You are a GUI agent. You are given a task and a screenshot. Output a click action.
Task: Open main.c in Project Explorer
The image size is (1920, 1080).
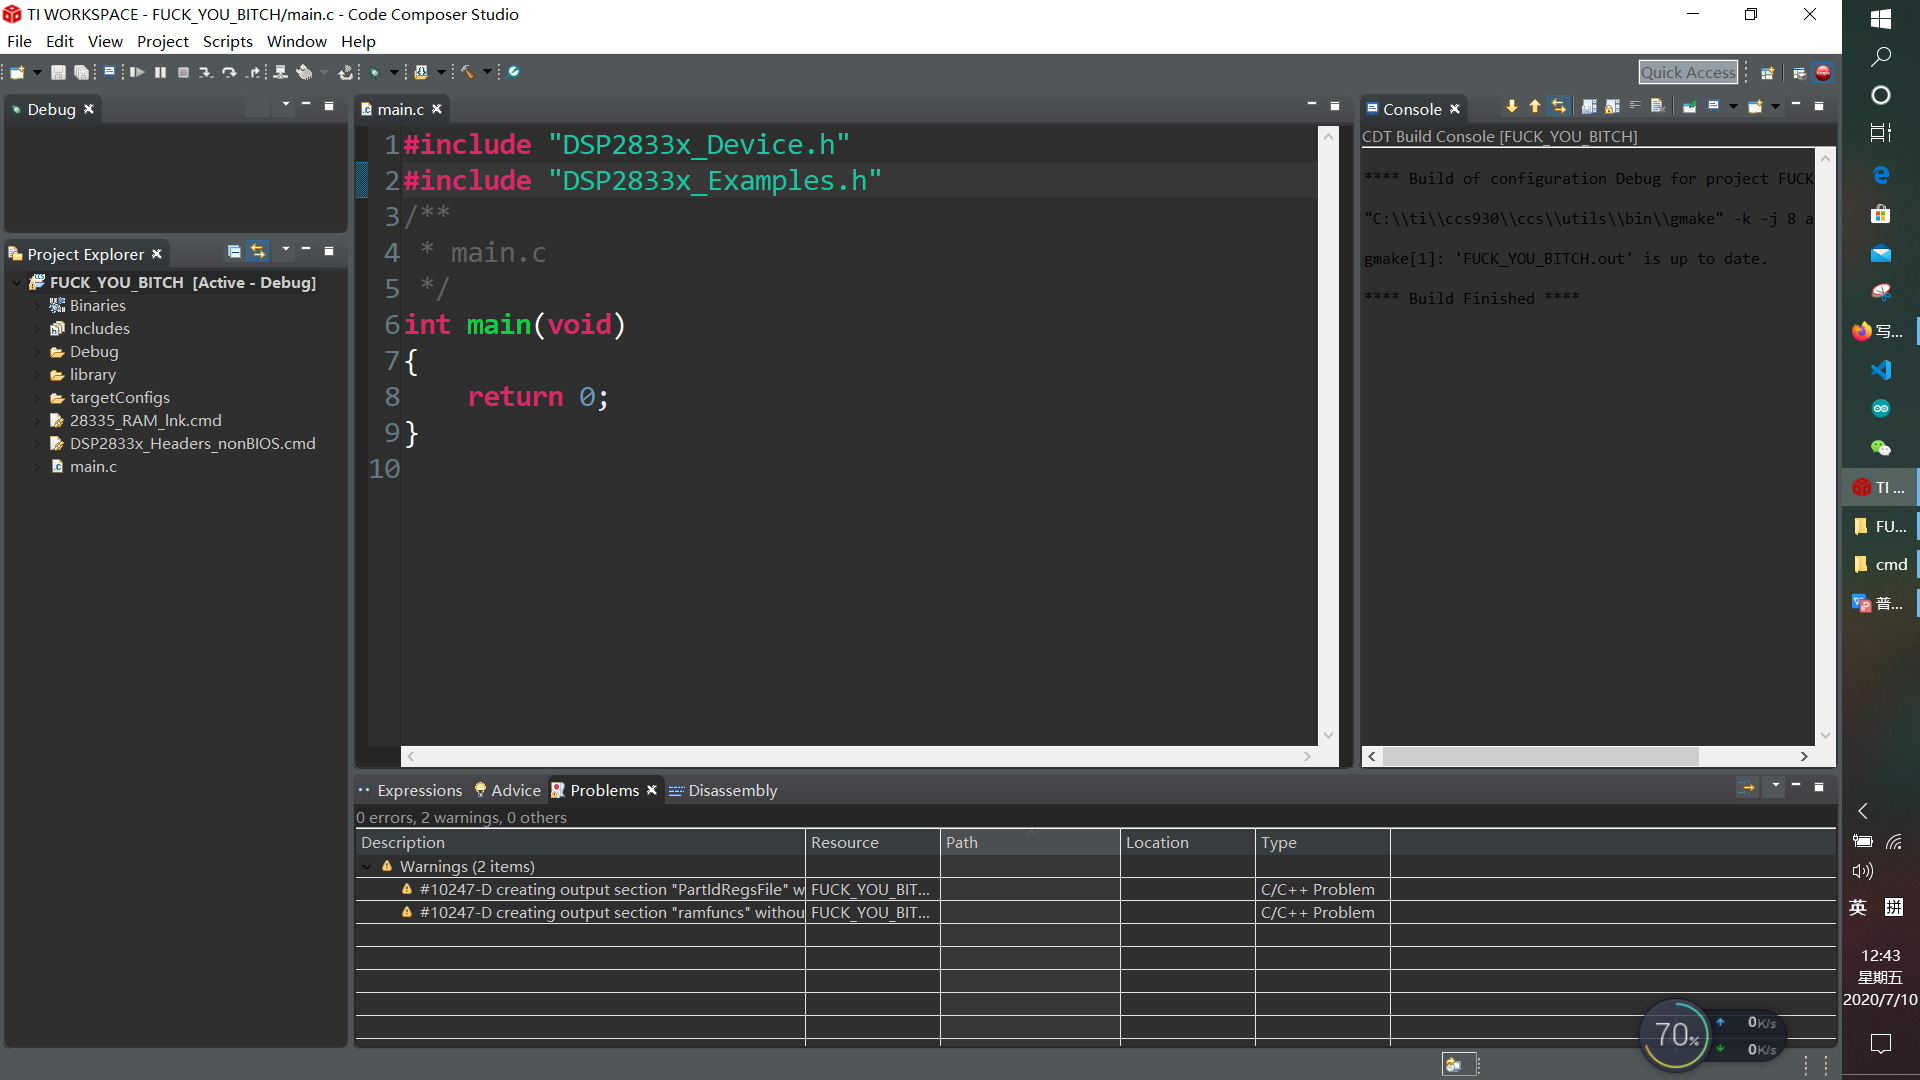click(93, 467)
